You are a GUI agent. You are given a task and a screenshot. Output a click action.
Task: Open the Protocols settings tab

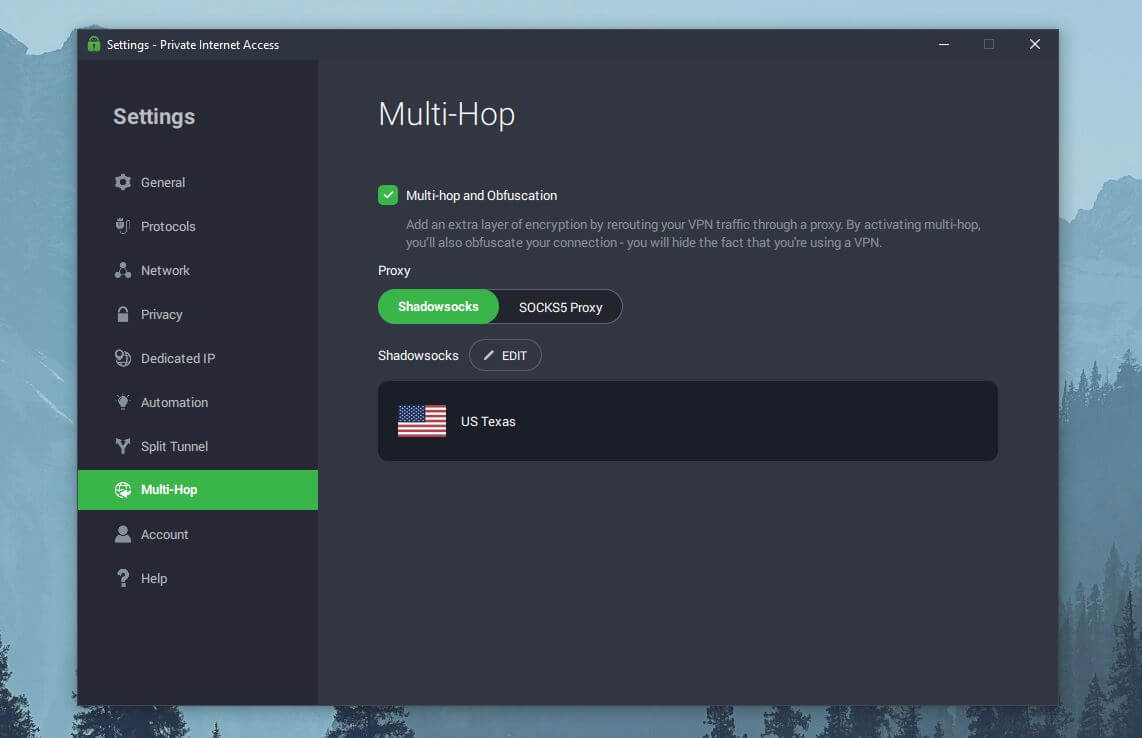(198, 226)
